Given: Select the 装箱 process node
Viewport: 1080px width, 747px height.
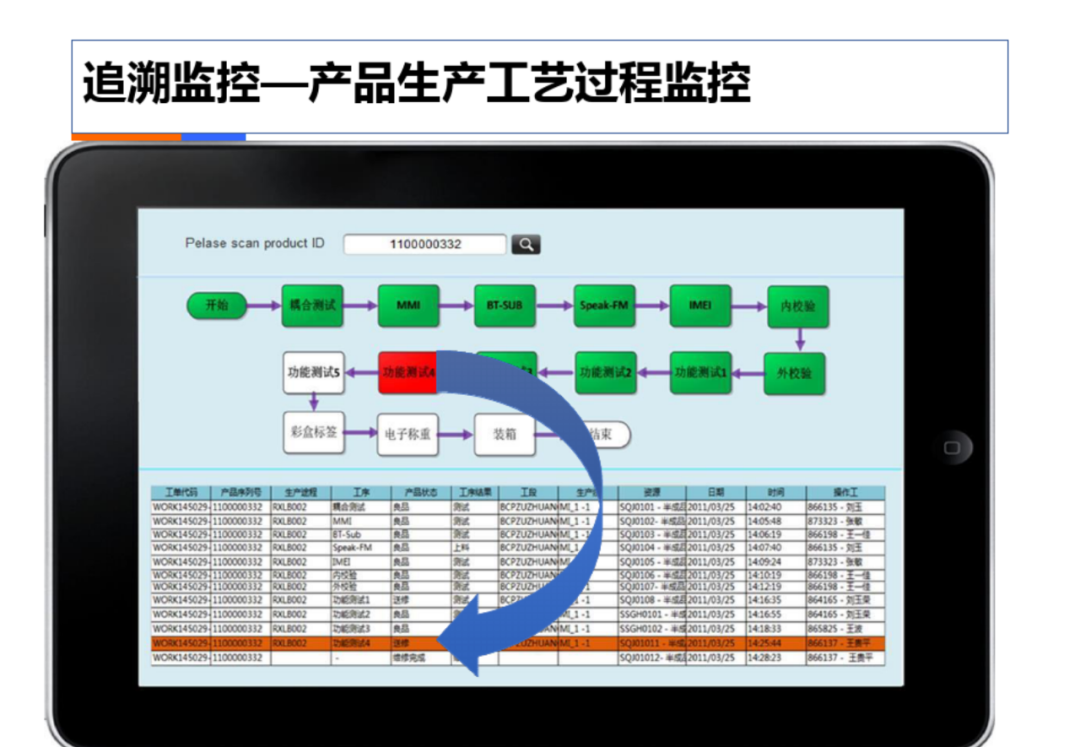Looking at the screenshot, I should (x=505, y=434).
